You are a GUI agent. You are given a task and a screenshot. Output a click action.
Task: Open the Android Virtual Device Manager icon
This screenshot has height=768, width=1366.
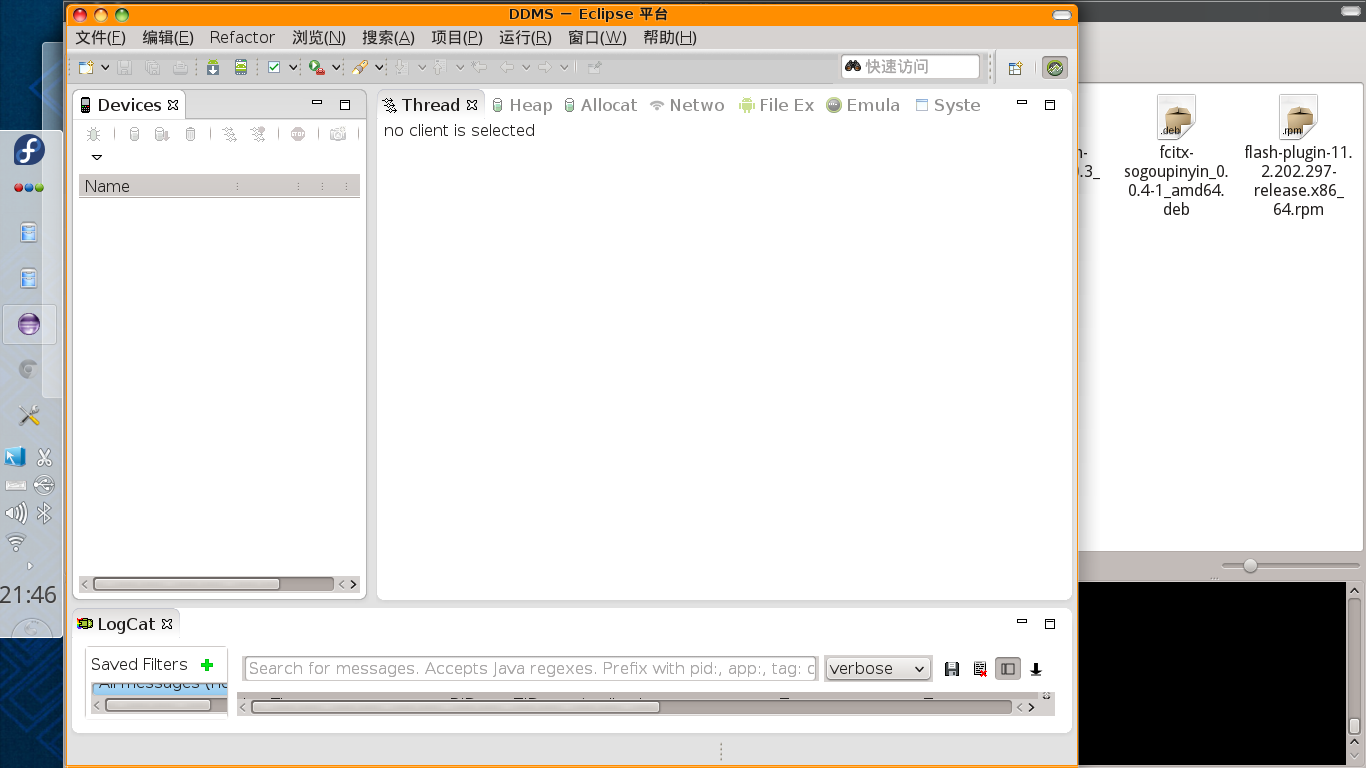[x=241, y=67]
